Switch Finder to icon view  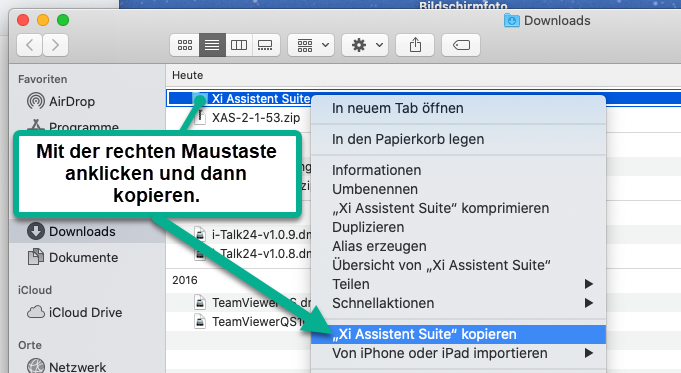tap(185, 45)
